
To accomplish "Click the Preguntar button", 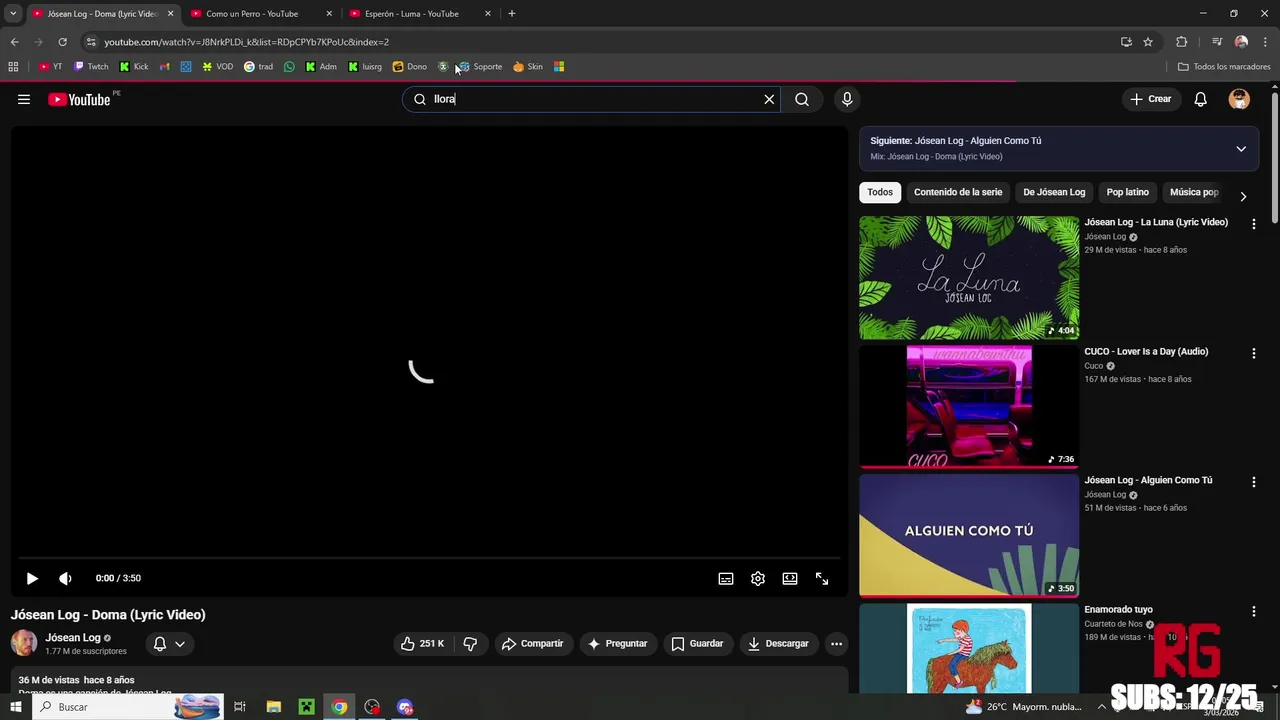I will [x=617, y=644].
